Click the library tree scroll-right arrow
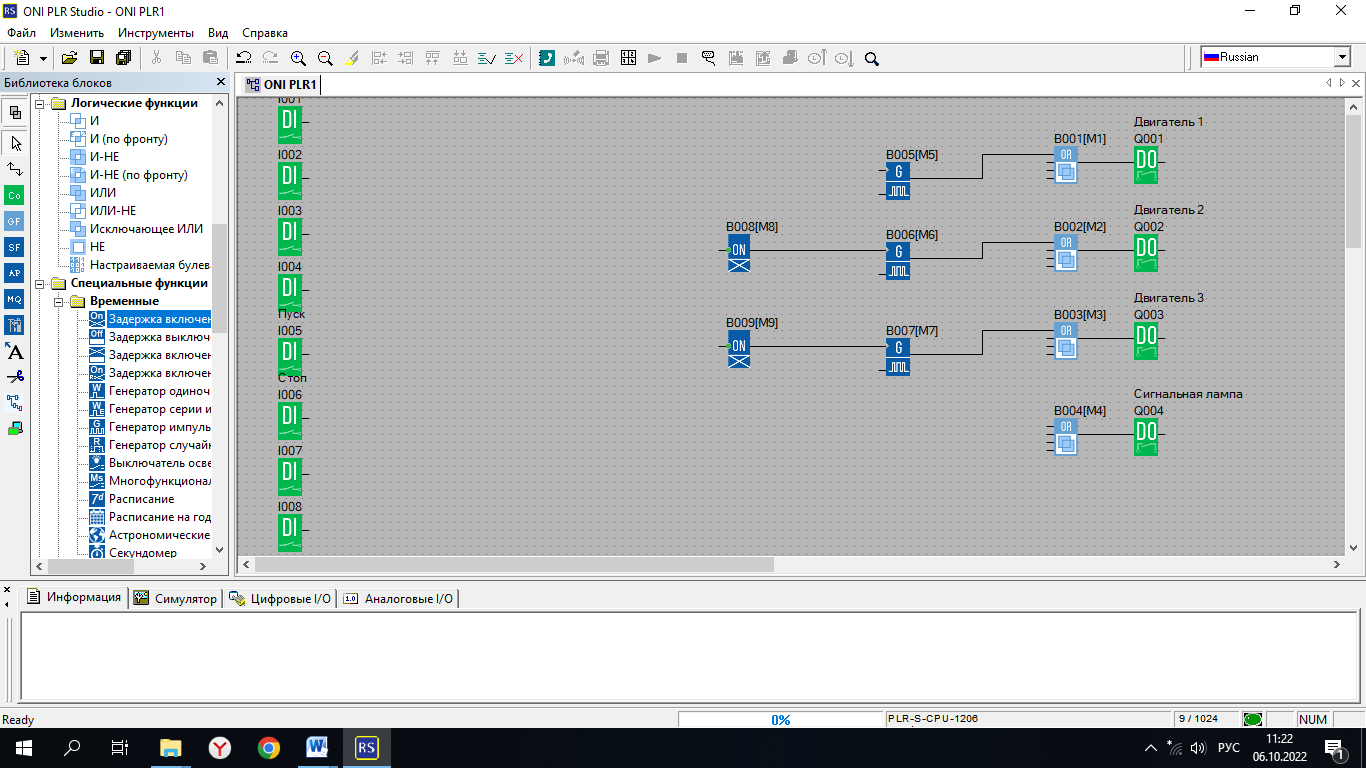1366x768 pixels. (202, 566)
